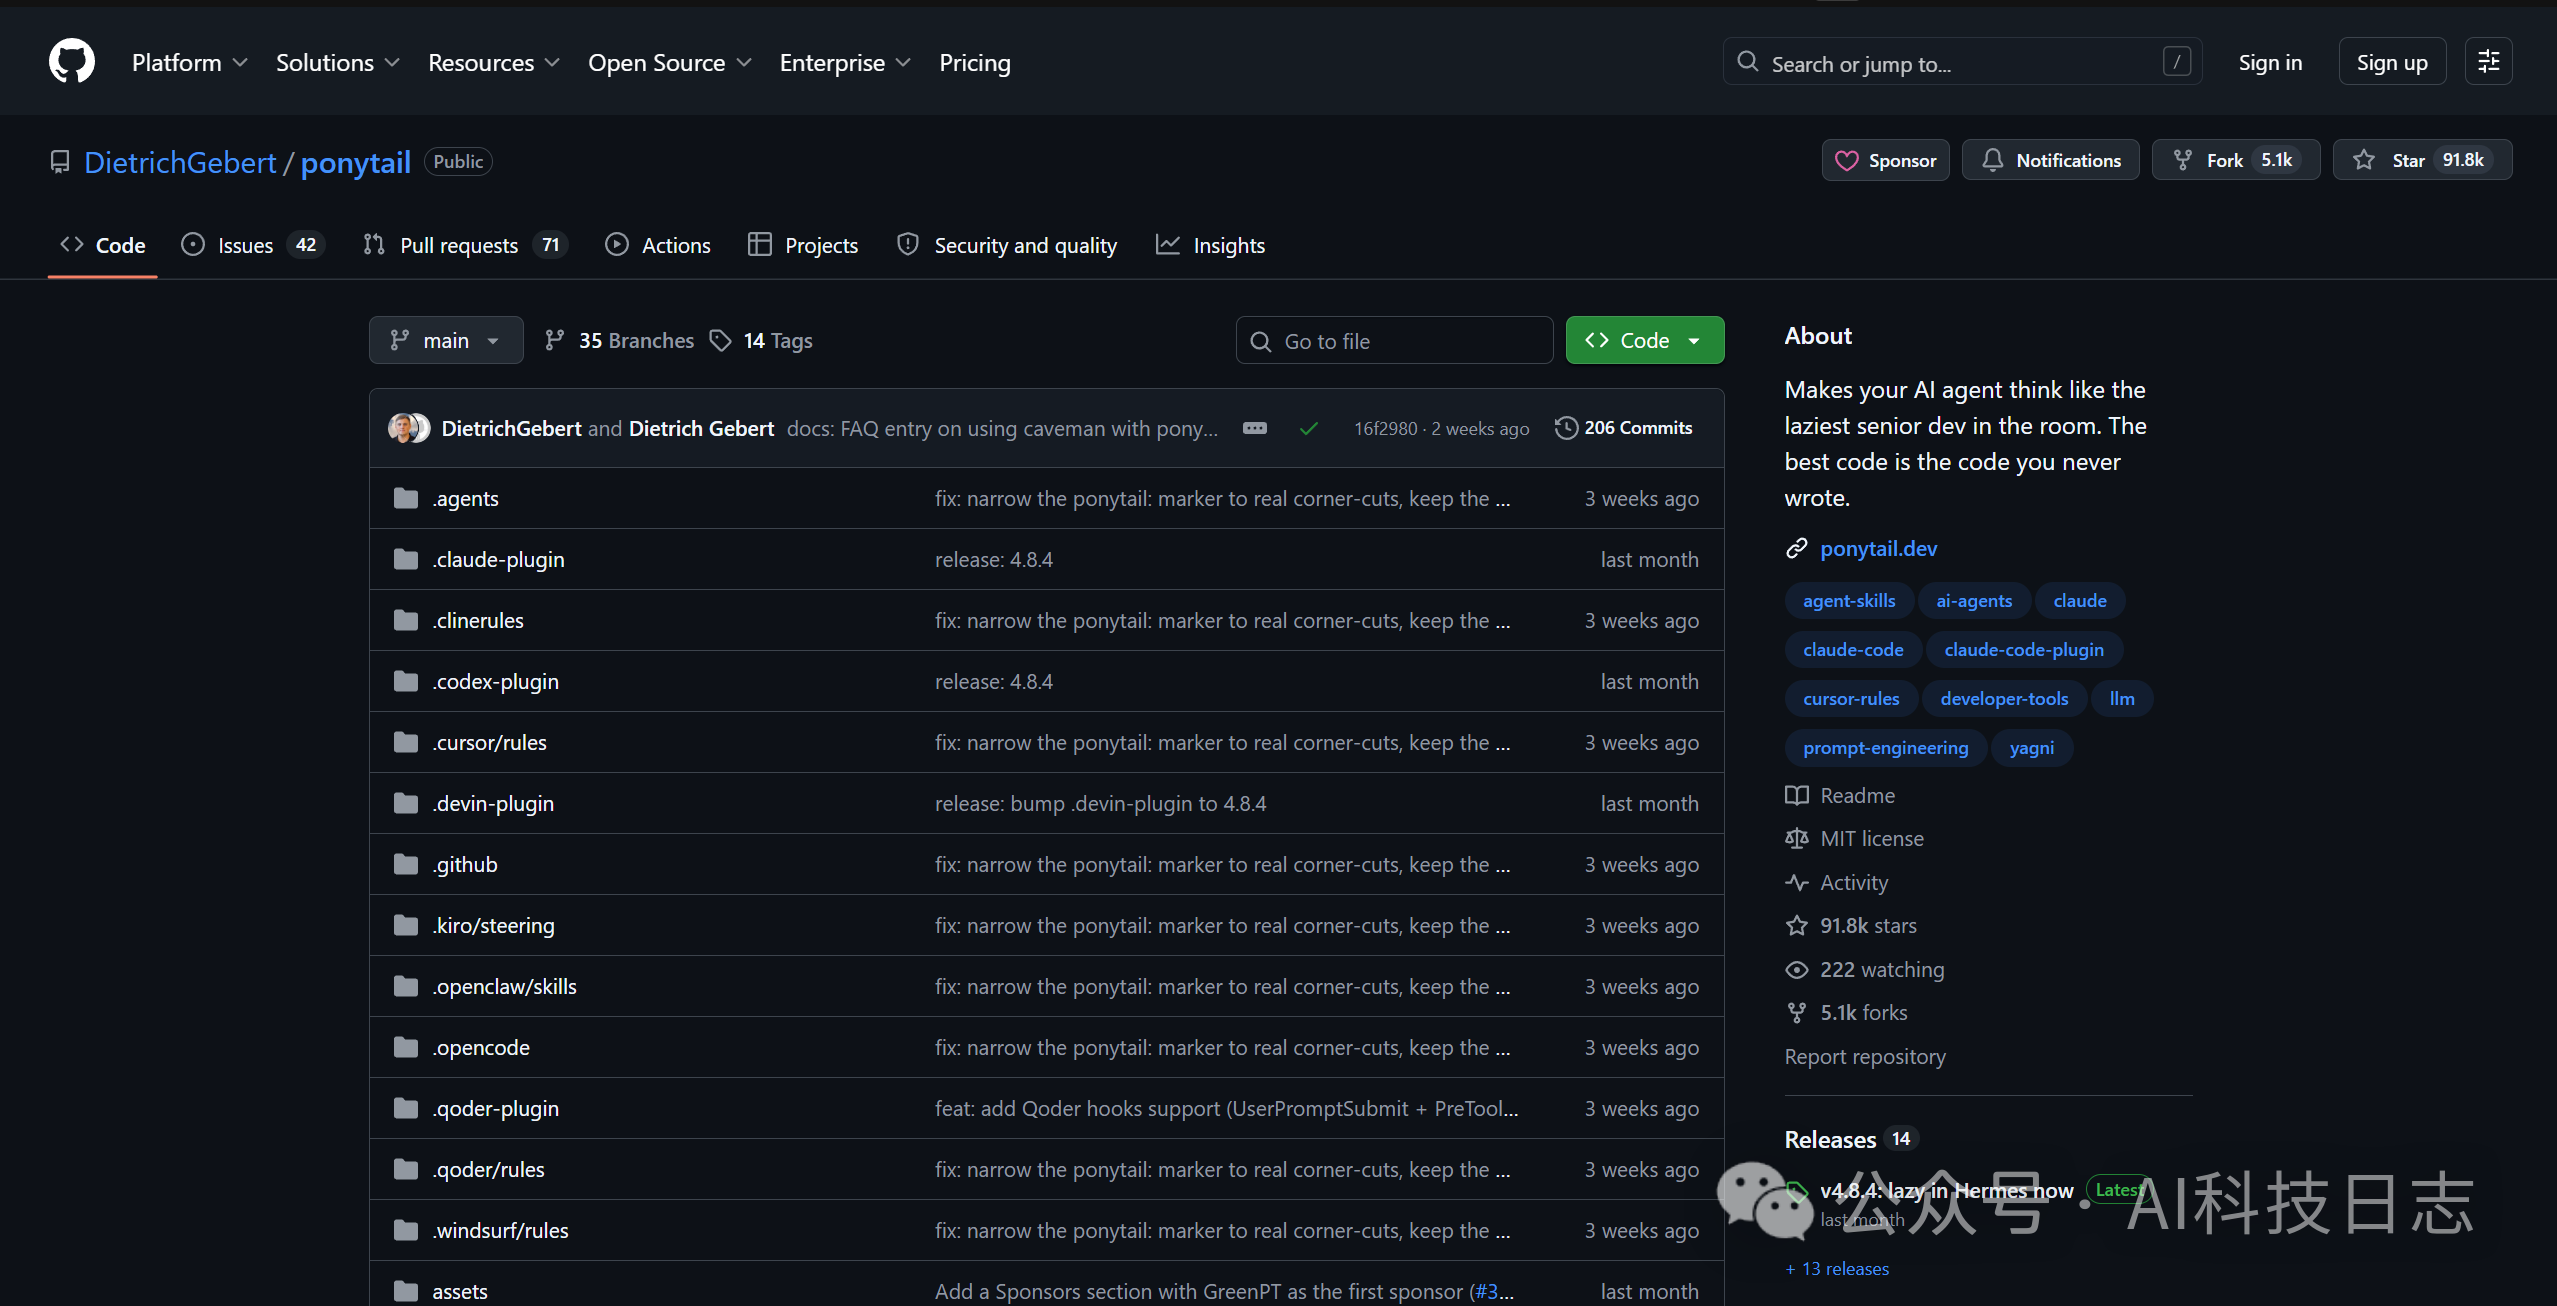The image size is (2557, 1306).
Task: Click the GitHub octocat logo
Action: [72, 62]
